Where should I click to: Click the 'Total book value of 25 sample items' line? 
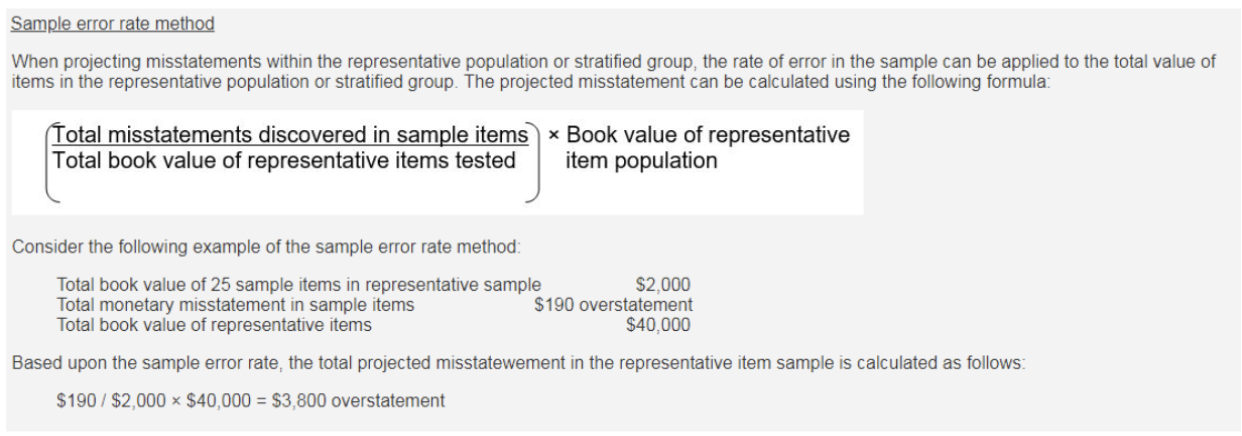(x=299, y=285)
